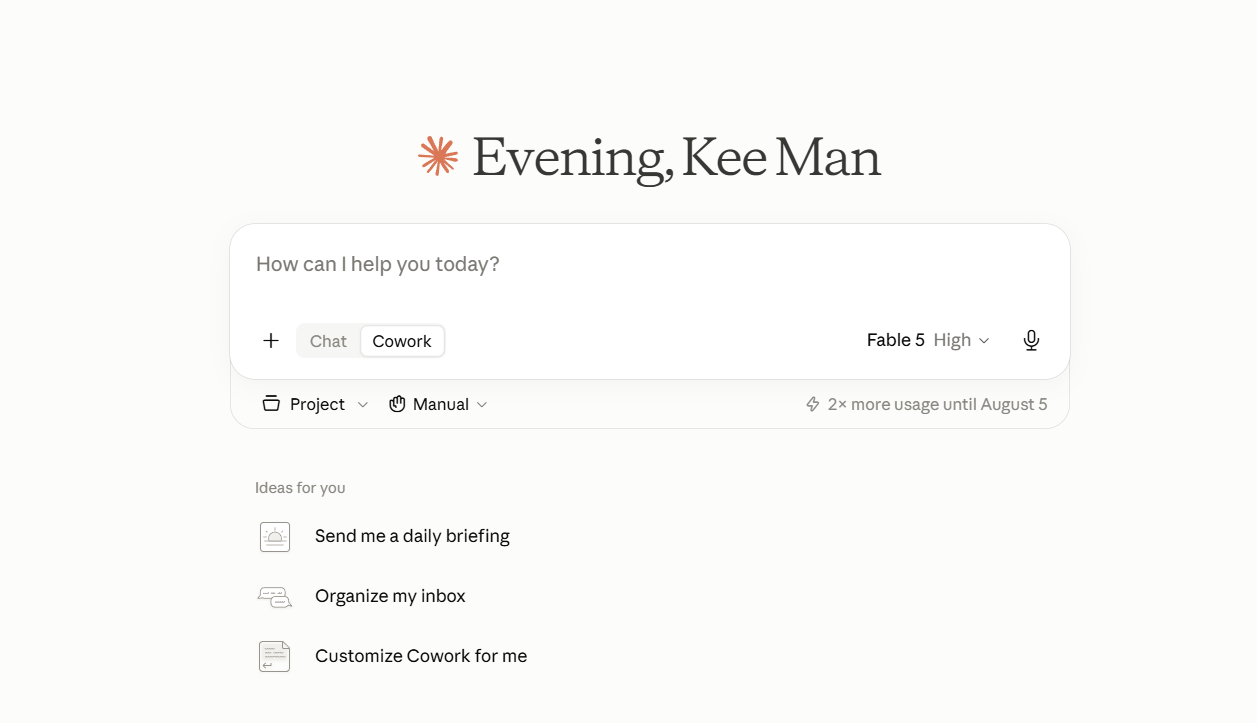This screenshot has width=1257, height=723.
Task: Click the daily briefing sunrise icon
Action: click(275, 537)
